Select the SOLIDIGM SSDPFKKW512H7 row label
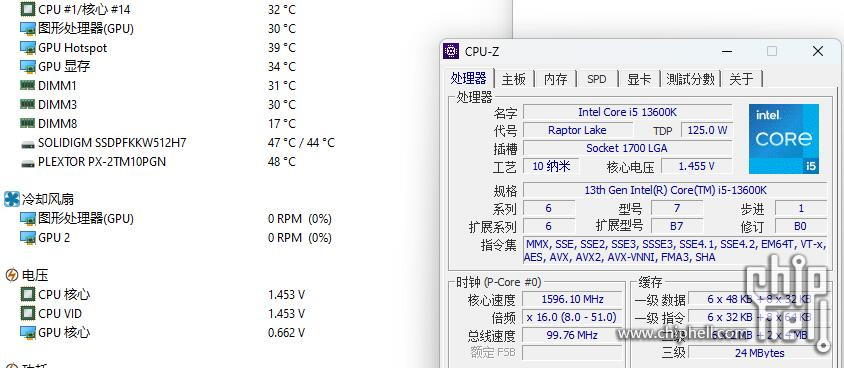 coord(112,143)
